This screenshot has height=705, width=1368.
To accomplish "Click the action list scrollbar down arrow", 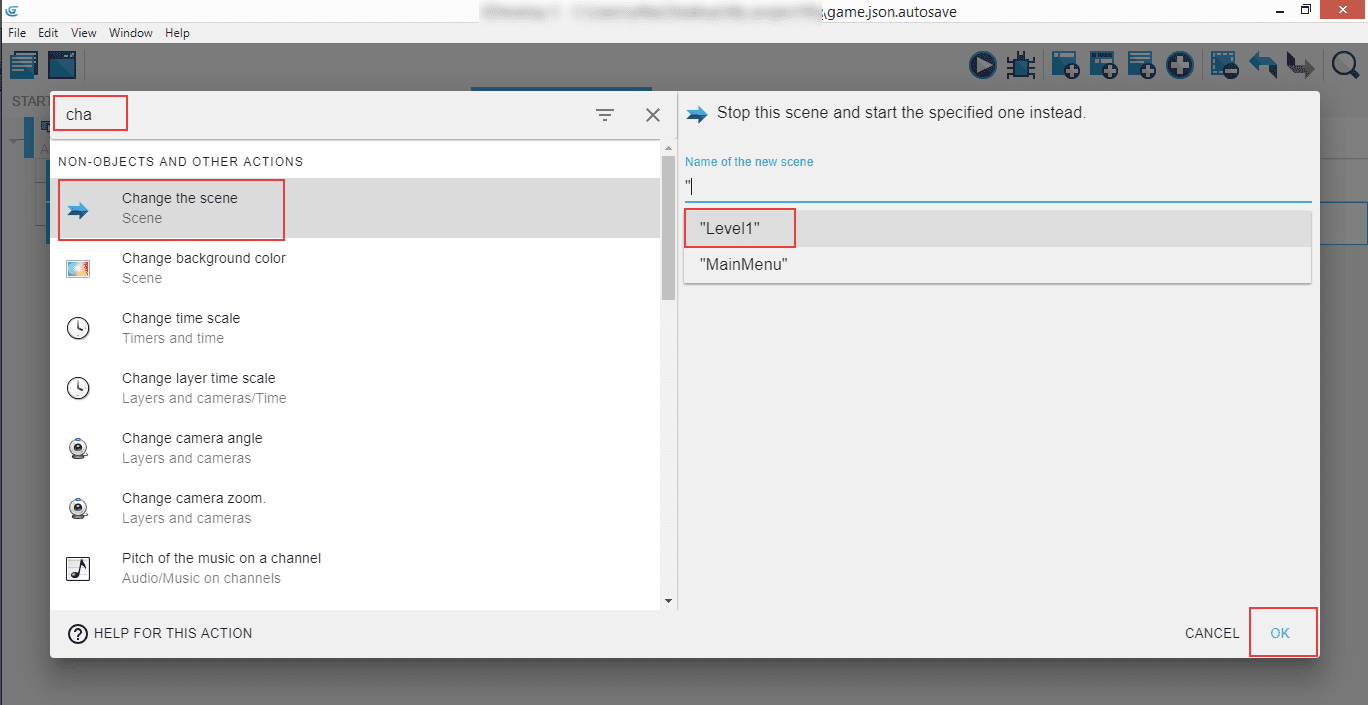I will click(x=669, y=600).
